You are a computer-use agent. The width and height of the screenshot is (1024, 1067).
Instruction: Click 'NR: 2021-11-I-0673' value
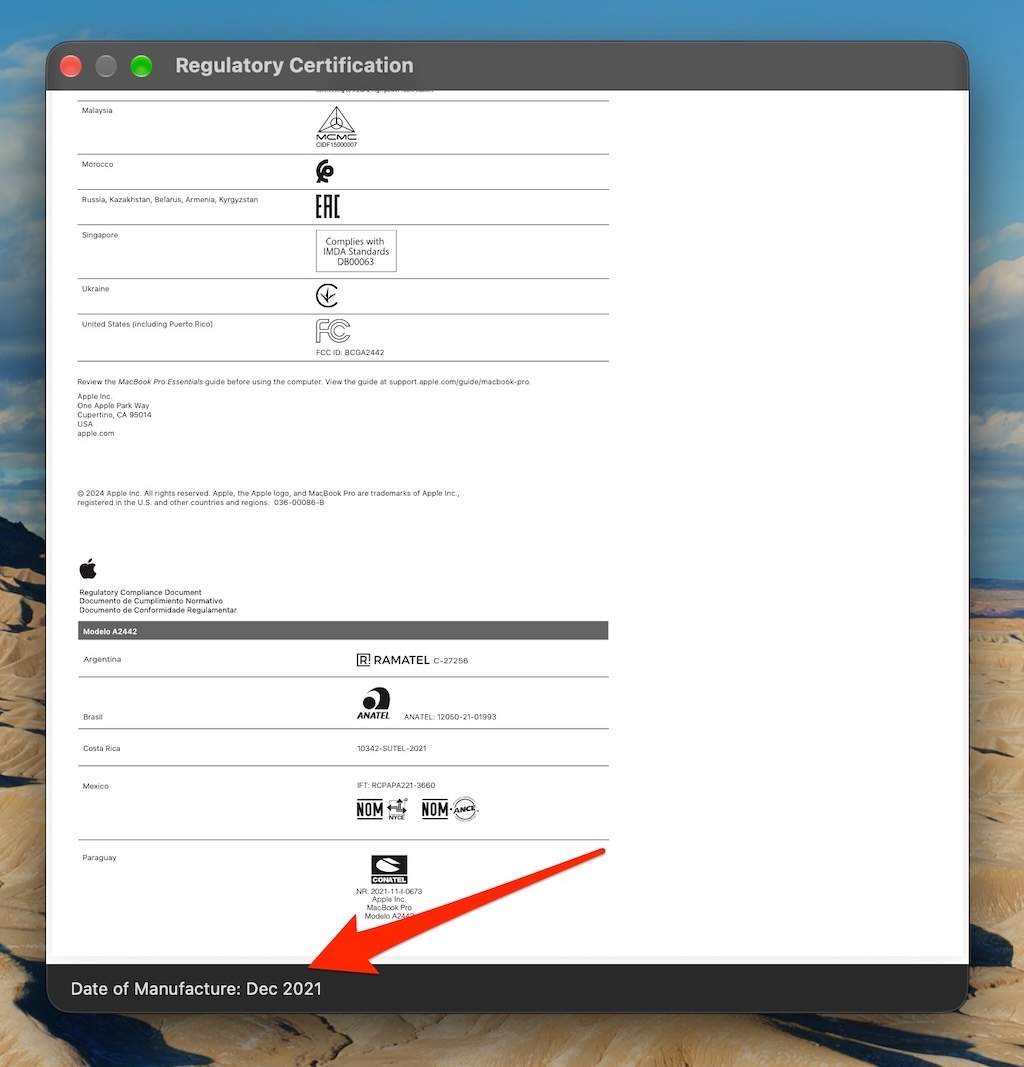coord(389,891)
